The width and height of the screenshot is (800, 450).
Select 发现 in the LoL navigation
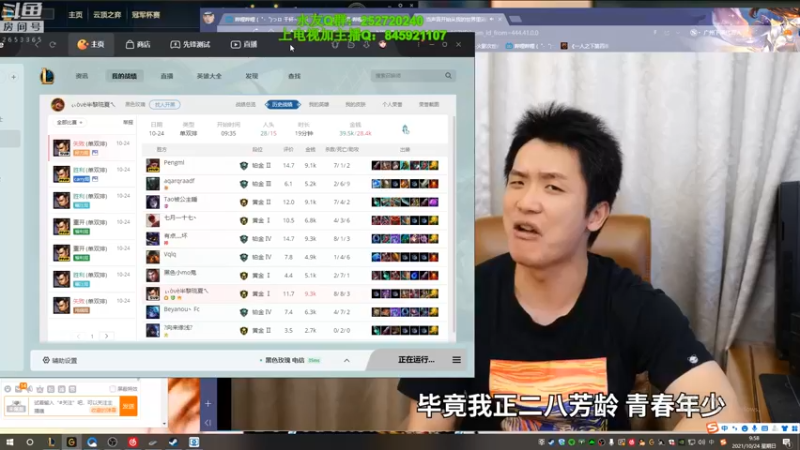(252, 76)
